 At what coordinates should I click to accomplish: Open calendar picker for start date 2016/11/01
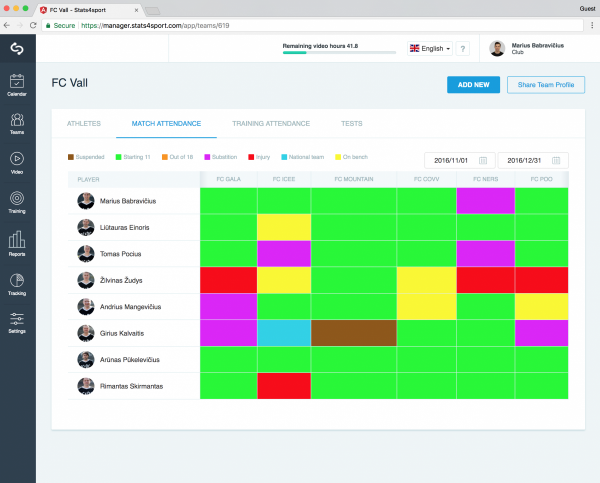(x=483, y=160)
